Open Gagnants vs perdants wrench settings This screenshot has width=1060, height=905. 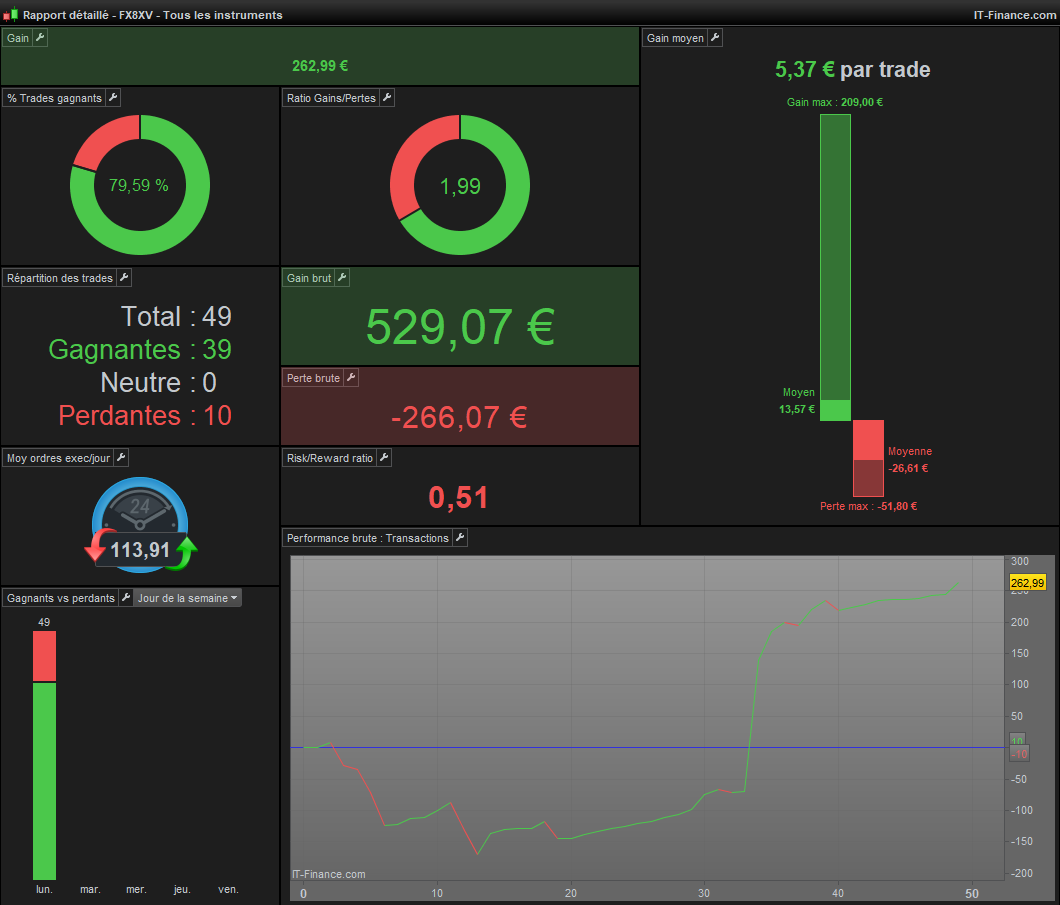click(x=126, y=597)
